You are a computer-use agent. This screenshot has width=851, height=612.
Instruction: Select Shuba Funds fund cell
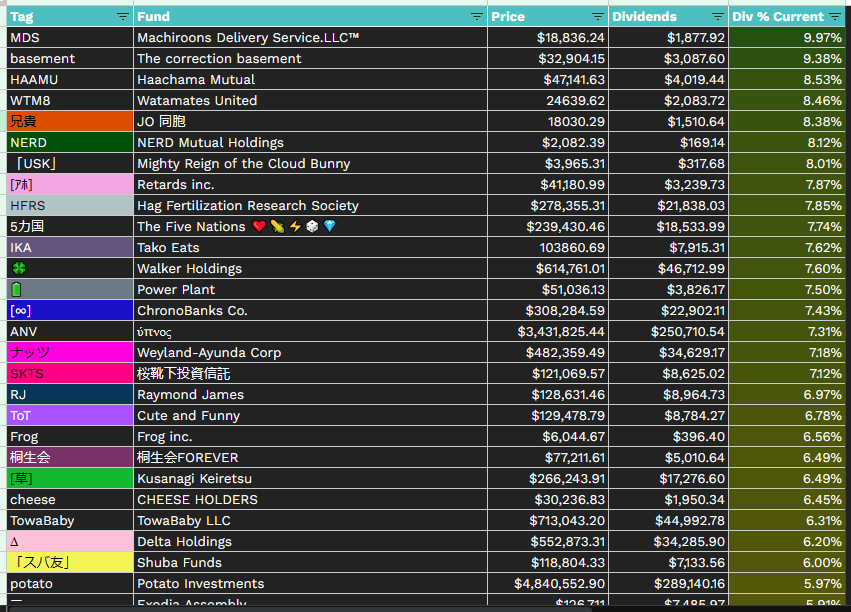(x=310, y=563)
